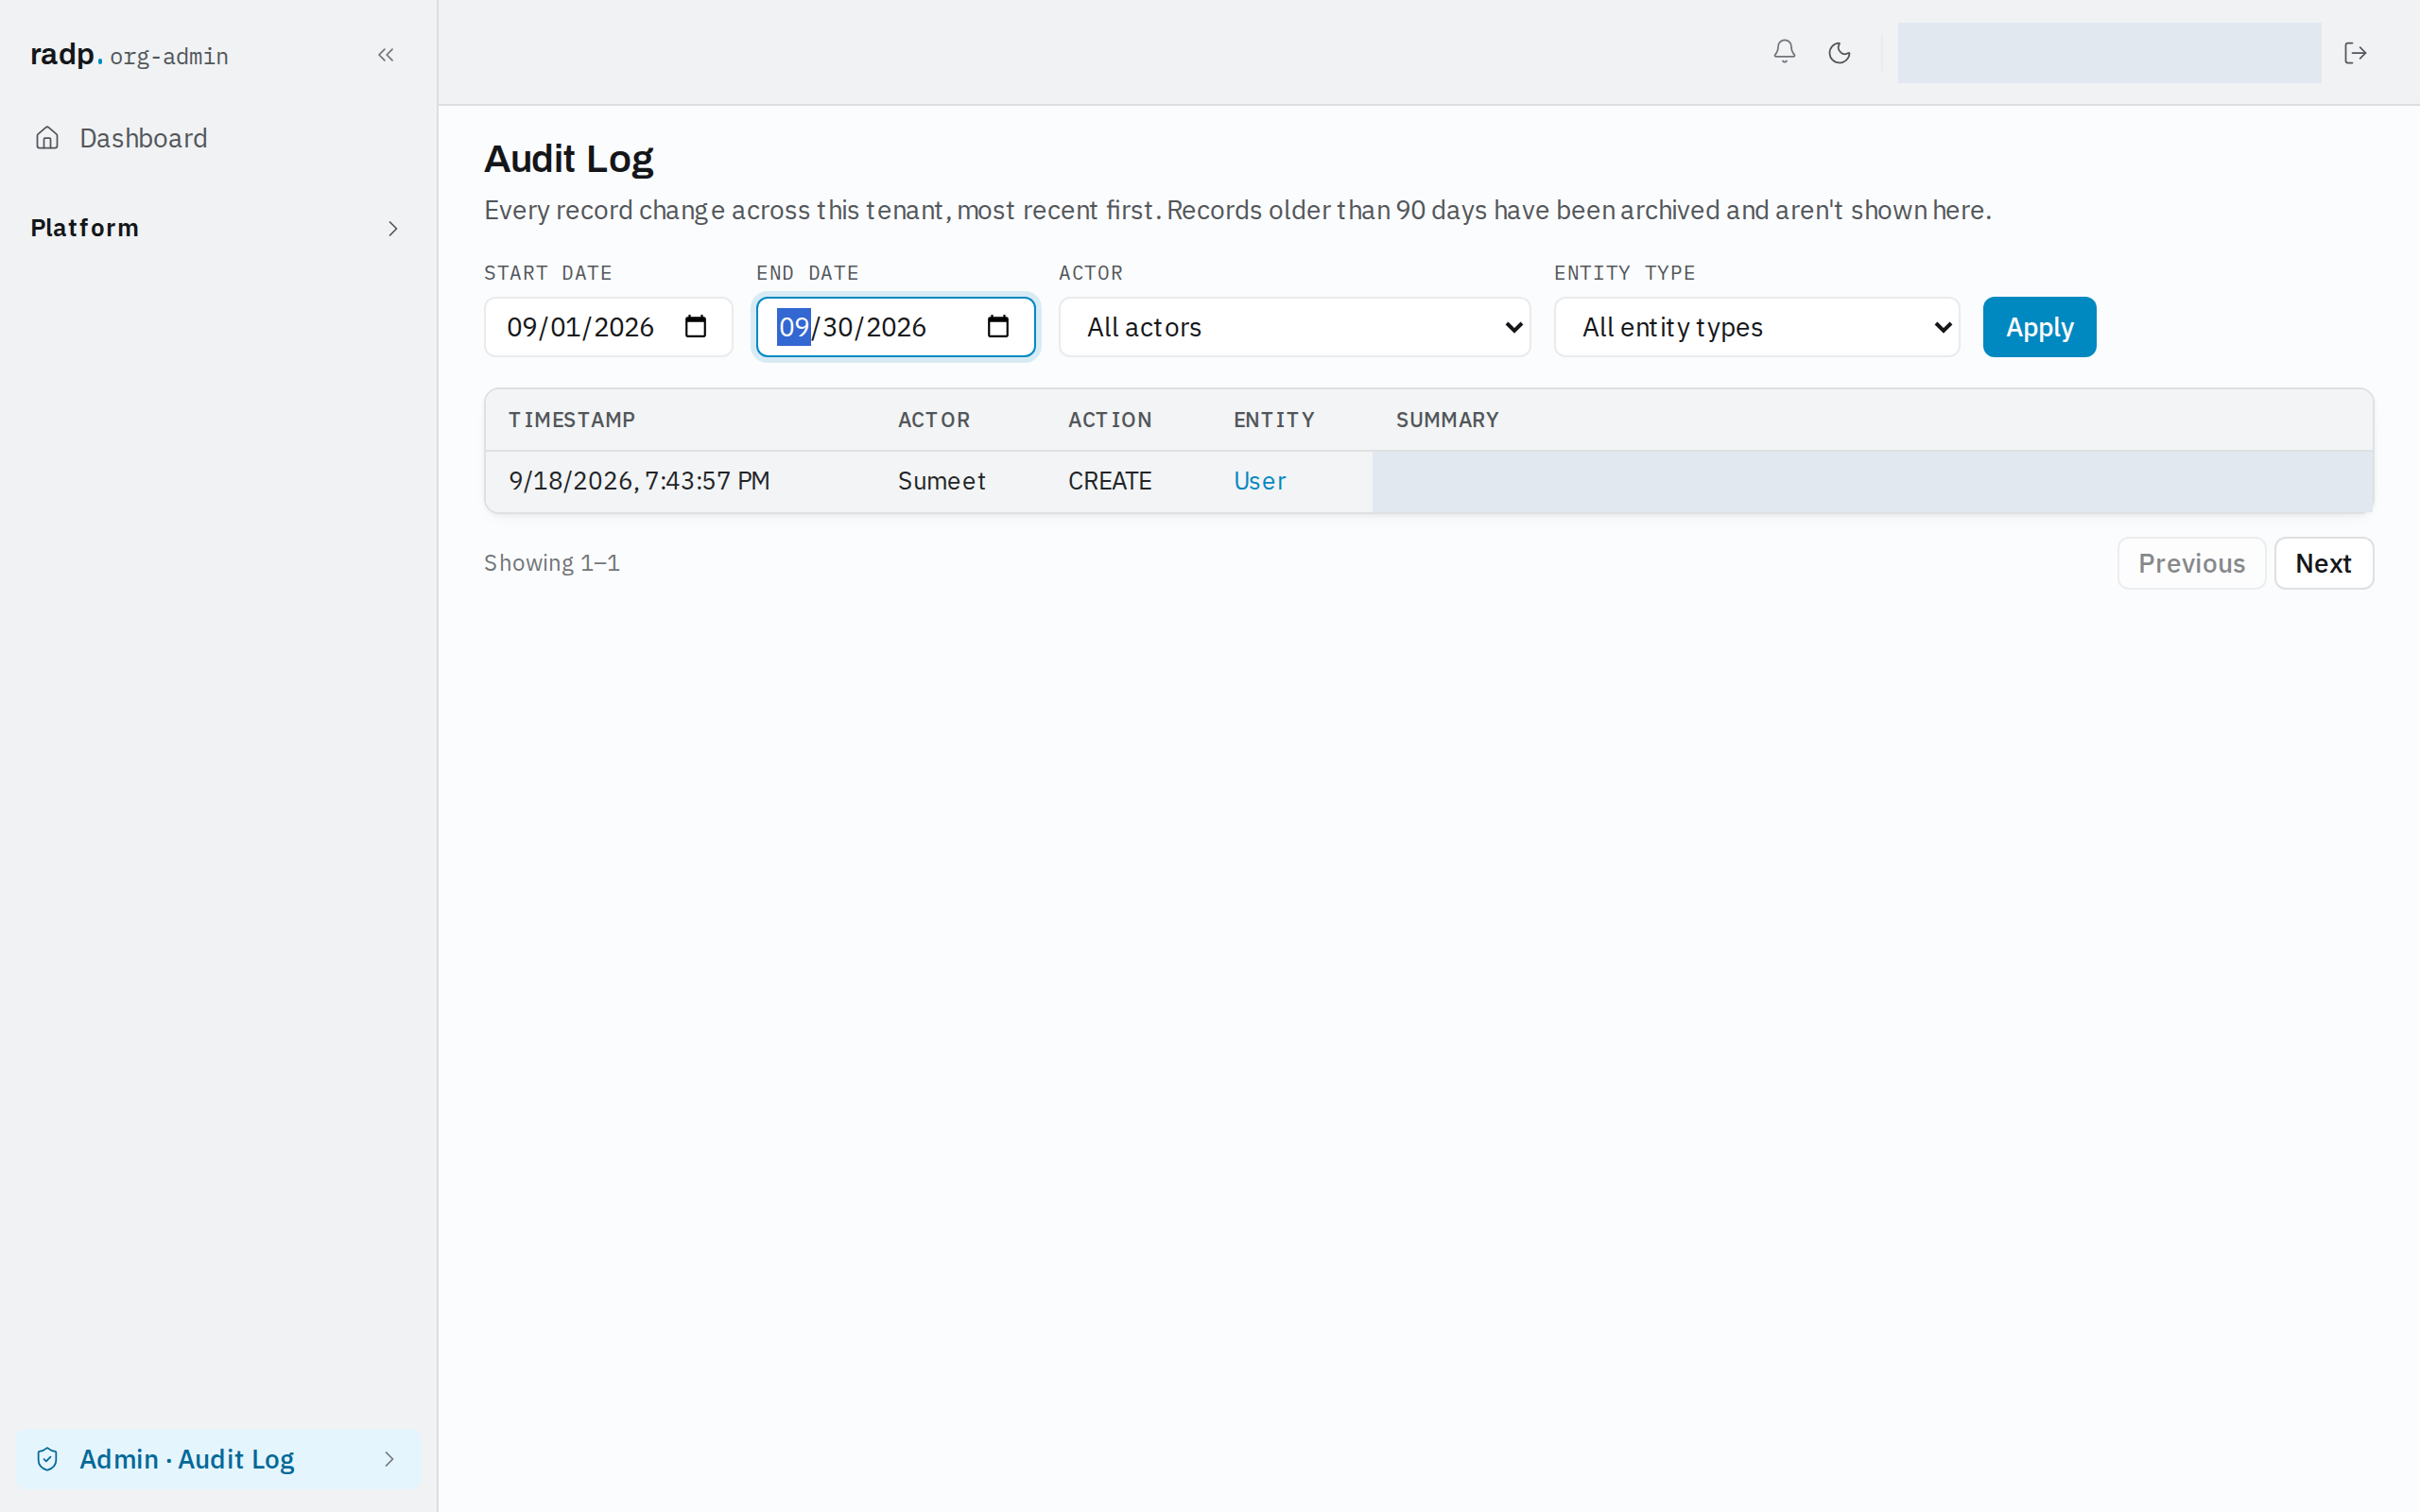2420x1512 pixels.
Task: Click the Previous page button
Action: 2191,563
